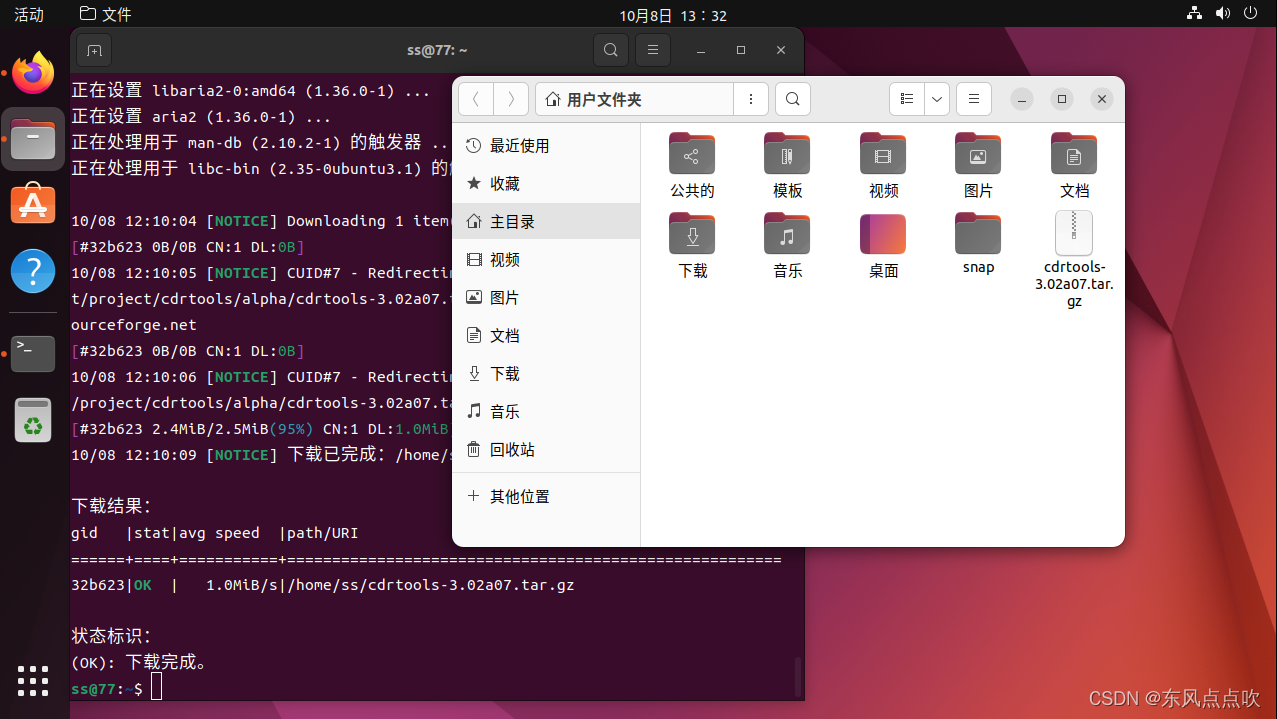The image size is (1277, 719).
Task: Open Firefox from the dock
Action: click(x=32, y=72)
